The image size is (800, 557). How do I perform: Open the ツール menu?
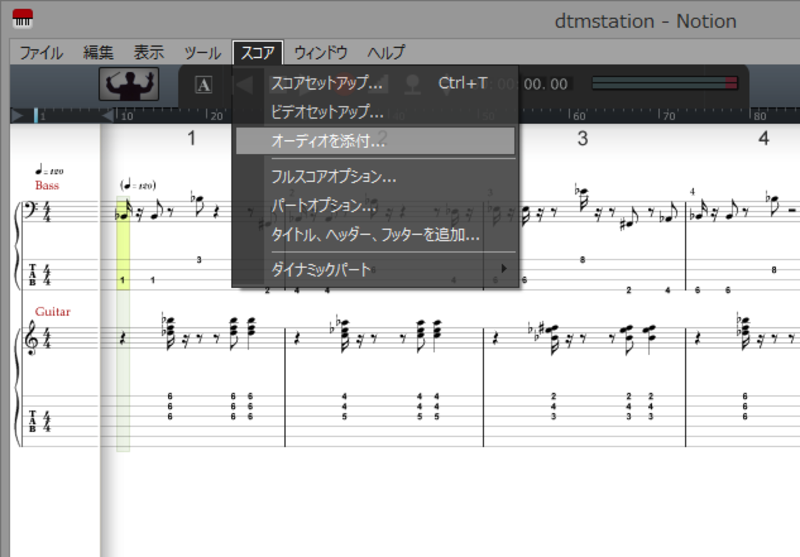202,53
